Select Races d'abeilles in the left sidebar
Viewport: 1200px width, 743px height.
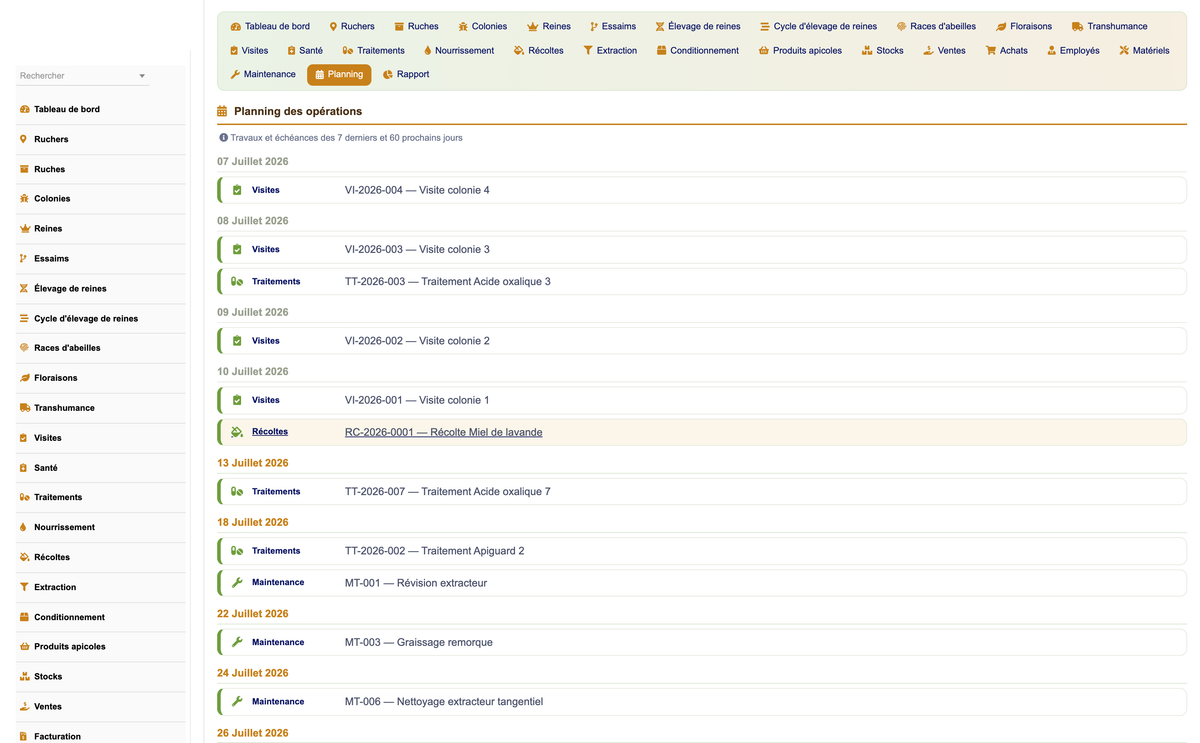101,348
